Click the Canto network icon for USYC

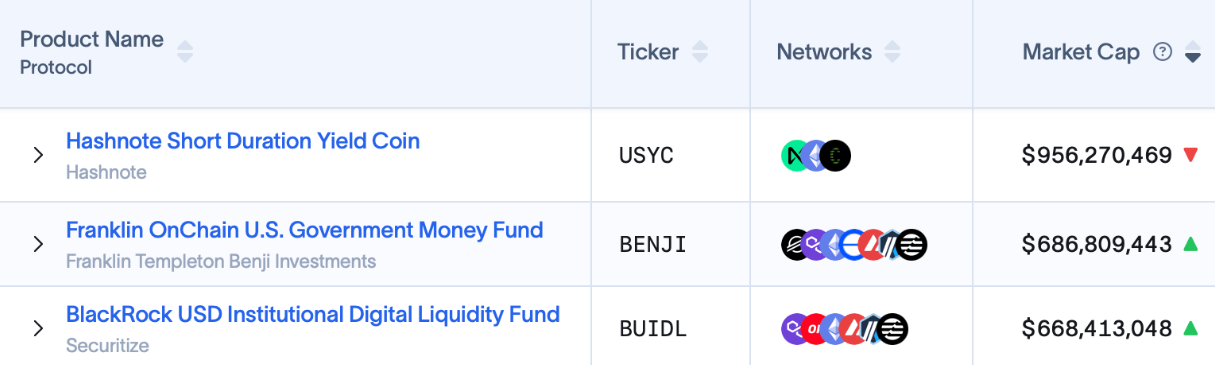pyautogui.click(x=835, y=155)
